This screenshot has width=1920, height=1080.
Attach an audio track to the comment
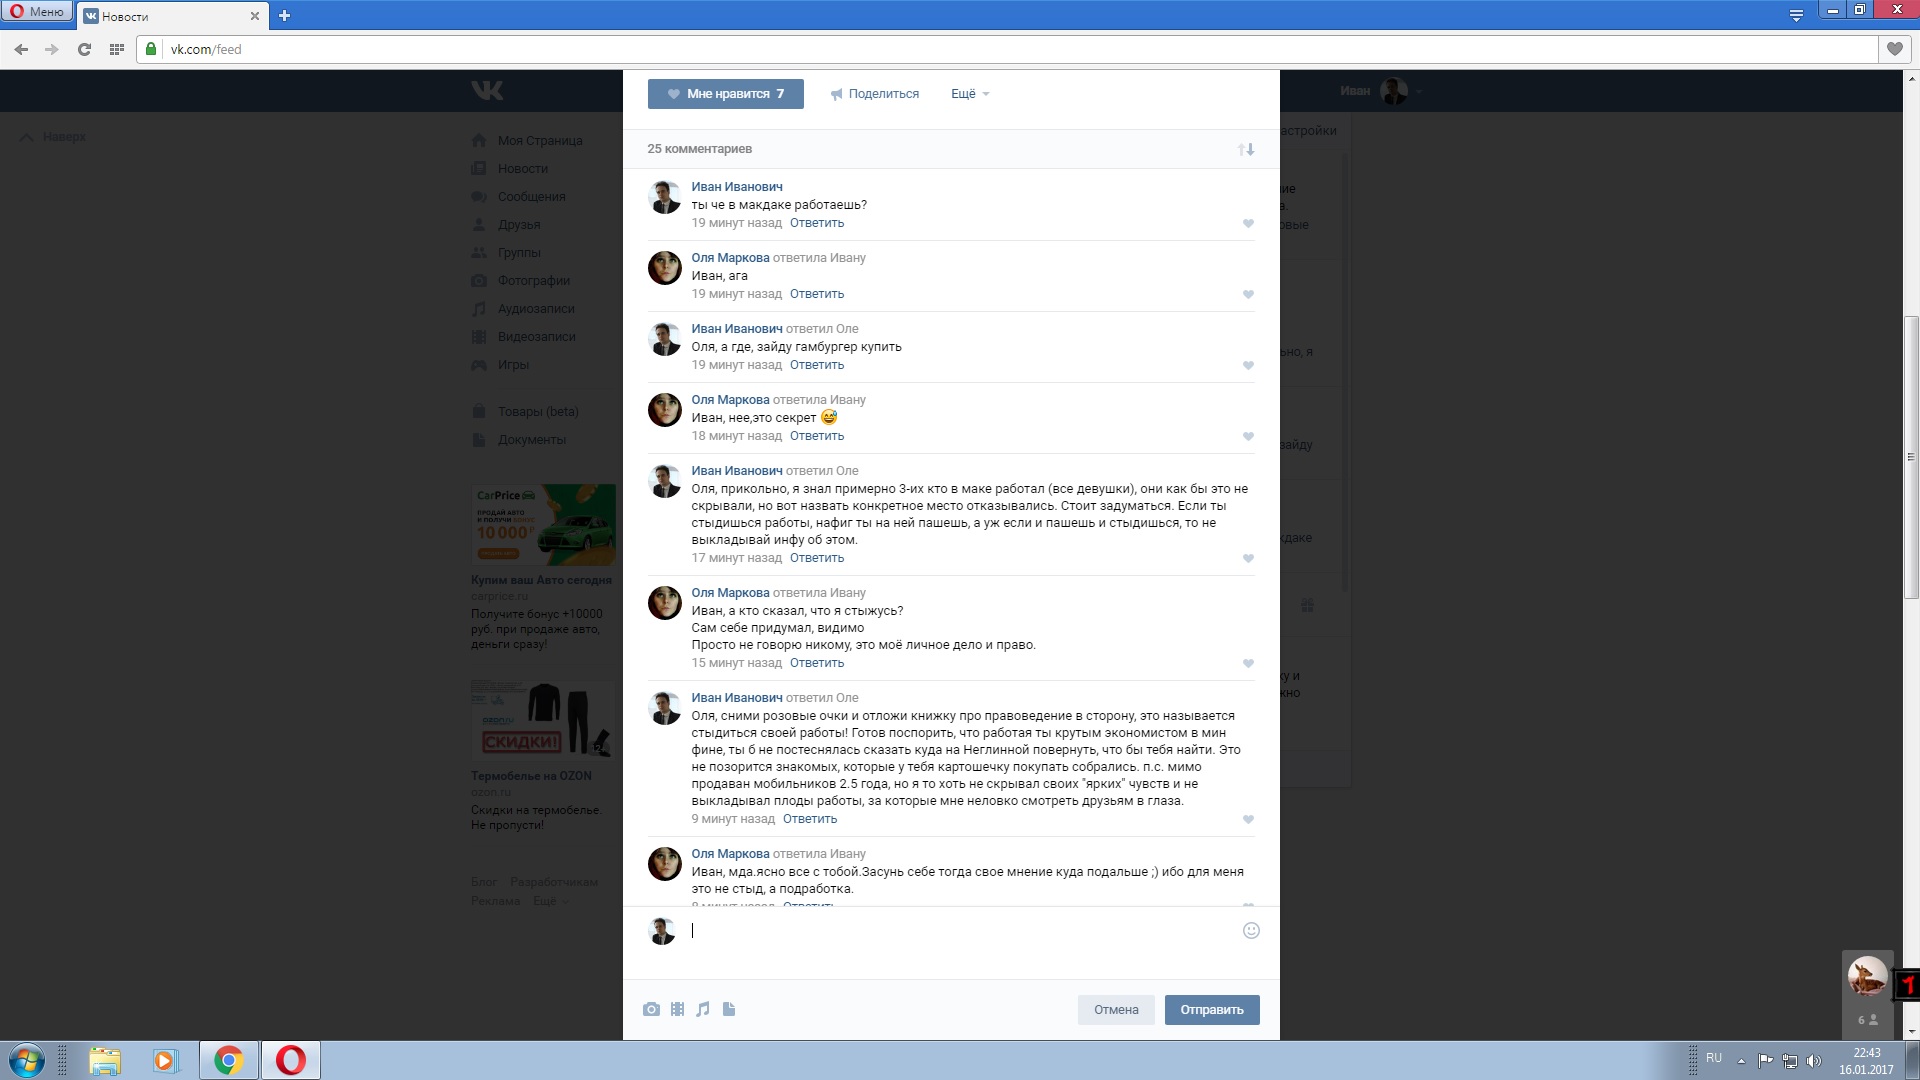703,1009
